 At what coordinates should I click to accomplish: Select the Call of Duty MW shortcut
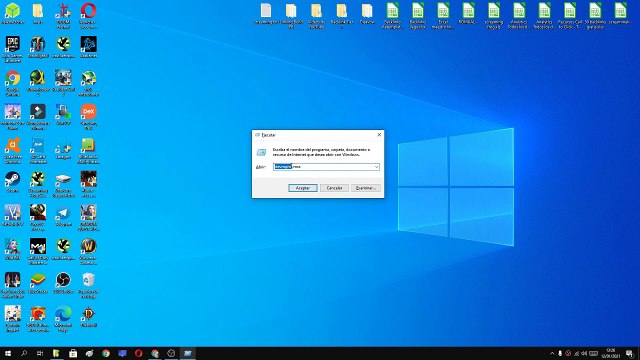[38, 251]
